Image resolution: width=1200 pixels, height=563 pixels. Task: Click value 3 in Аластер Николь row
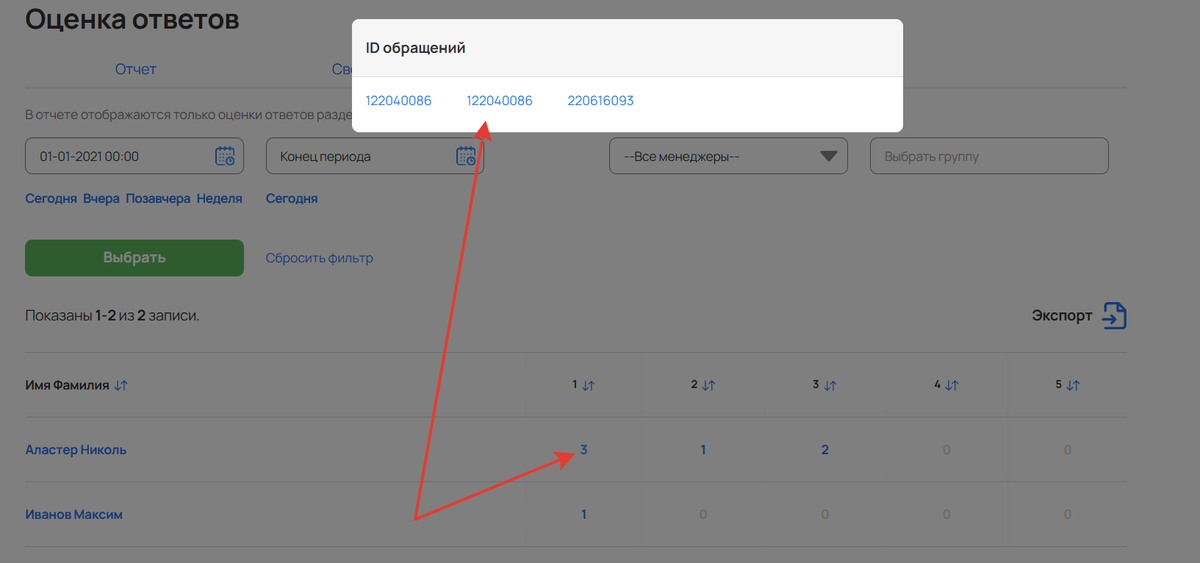tap(584, 450)
